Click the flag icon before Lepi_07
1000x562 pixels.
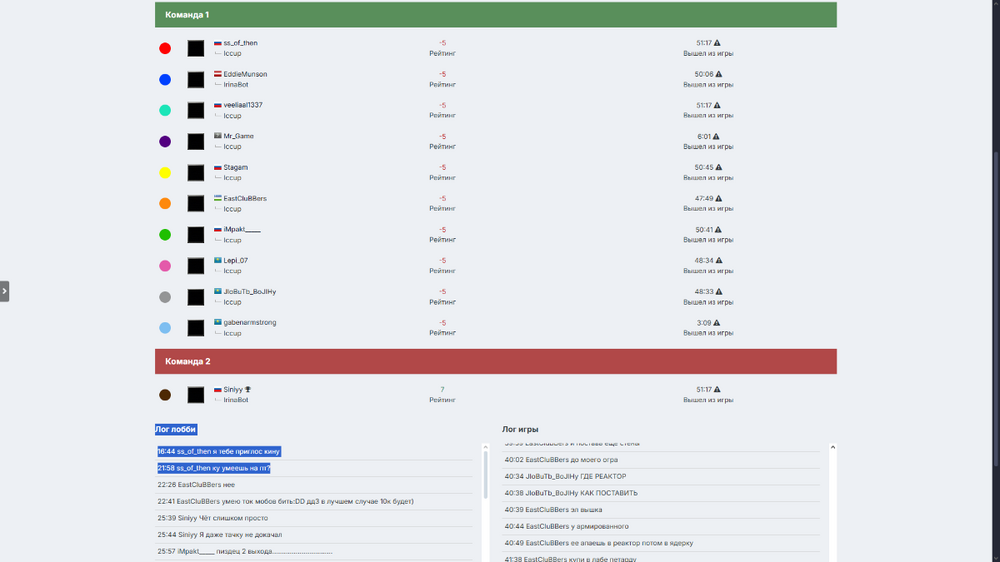tap(218, 260)
